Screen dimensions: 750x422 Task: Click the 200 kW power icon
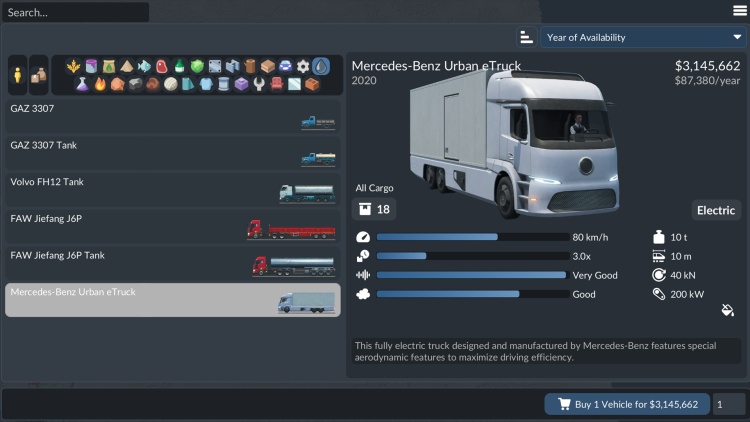pos(659,294)
